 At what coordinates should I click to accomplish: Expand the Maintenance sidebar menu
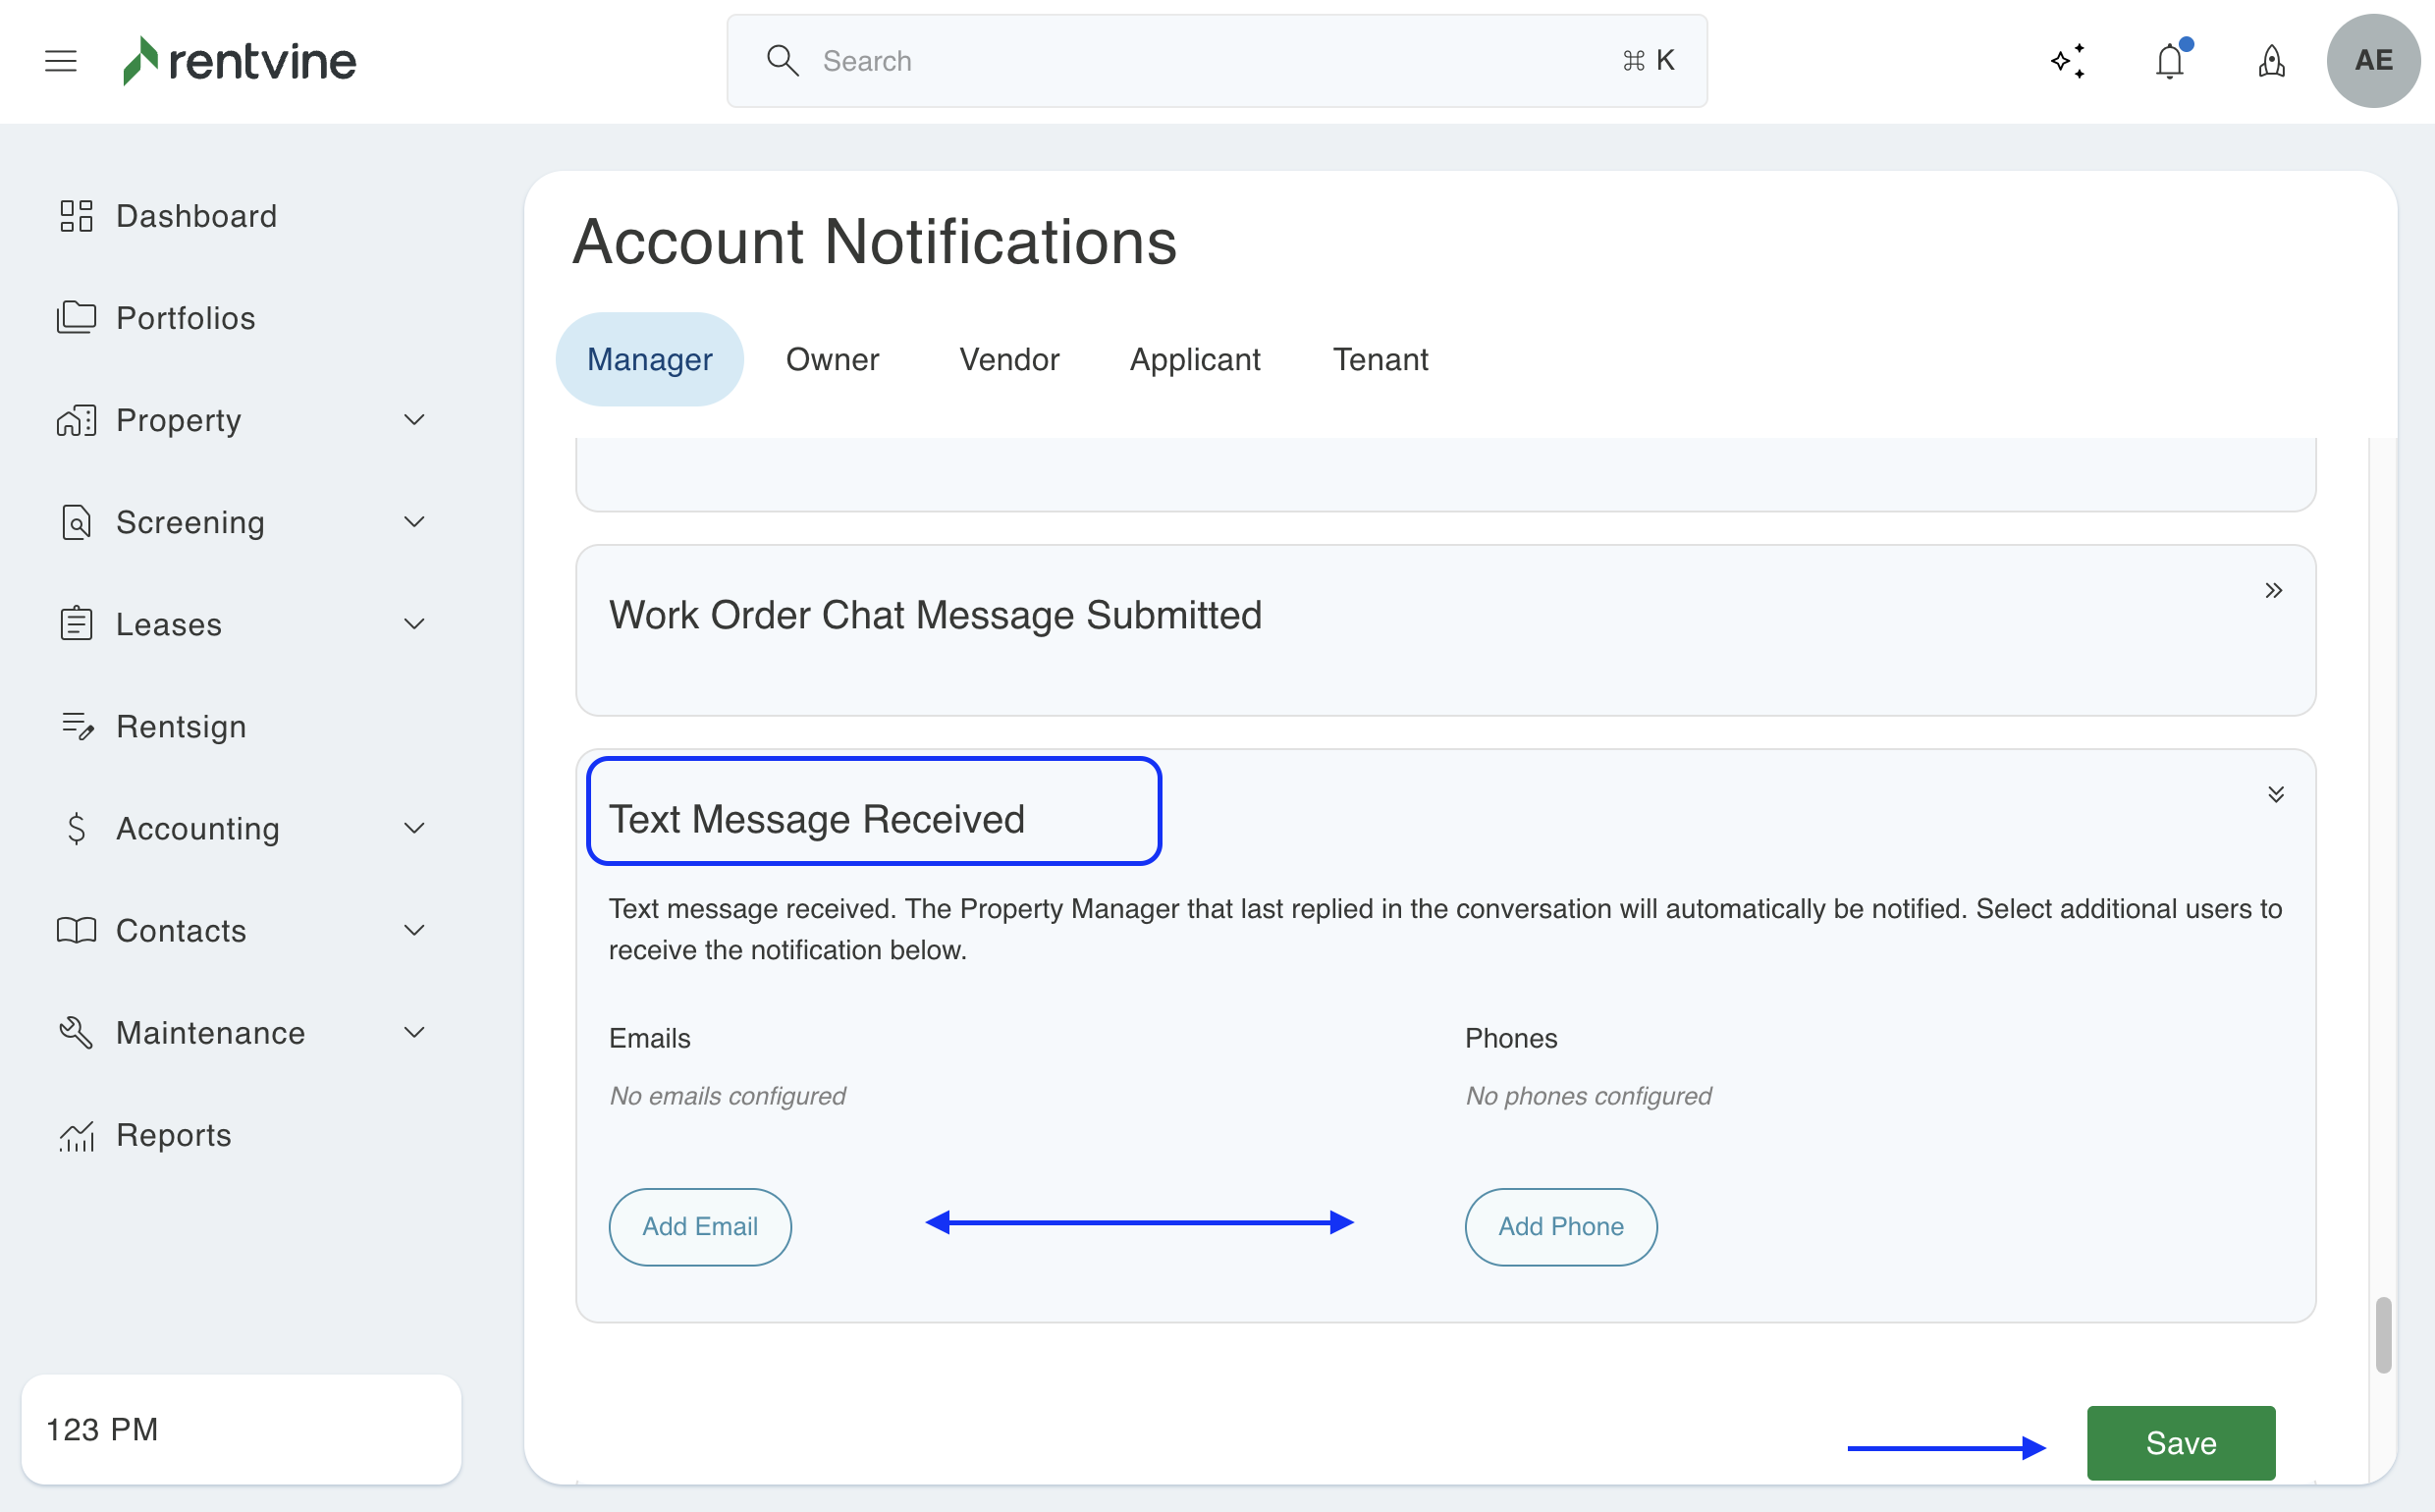(413, 1032)
